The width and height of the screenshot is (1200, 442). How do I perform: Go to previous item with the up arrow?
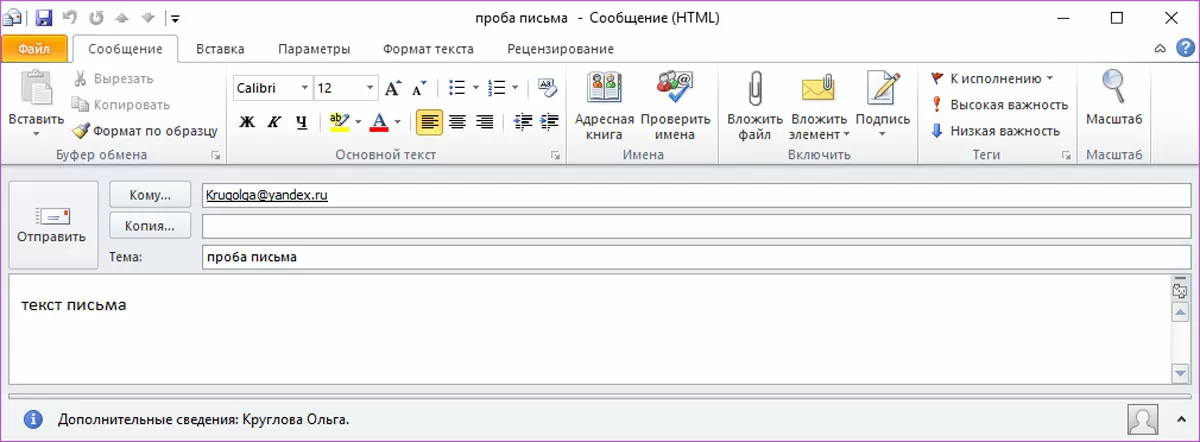pos(124,18)
